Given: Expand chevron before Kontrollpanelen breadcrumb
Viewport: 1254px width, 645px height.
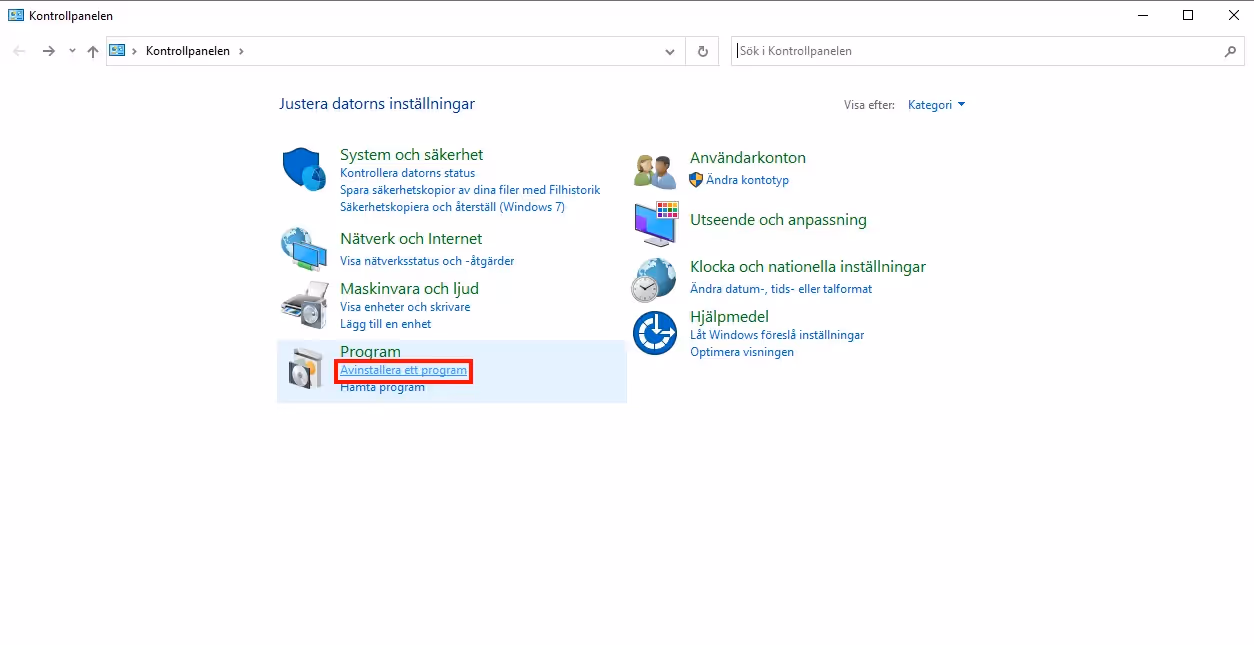Looking at the screenshot, I should (135, 51).
